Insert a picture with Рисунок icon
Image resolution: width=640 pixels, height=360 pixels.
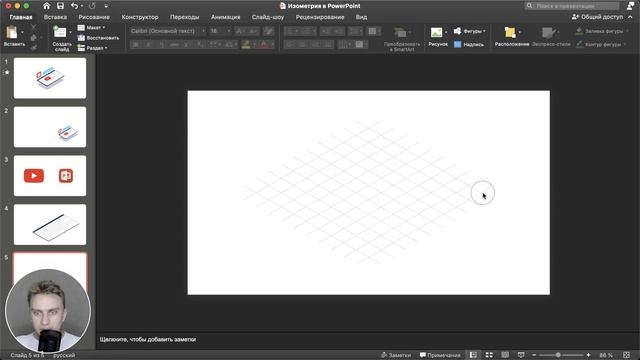(x=436, y=33)
